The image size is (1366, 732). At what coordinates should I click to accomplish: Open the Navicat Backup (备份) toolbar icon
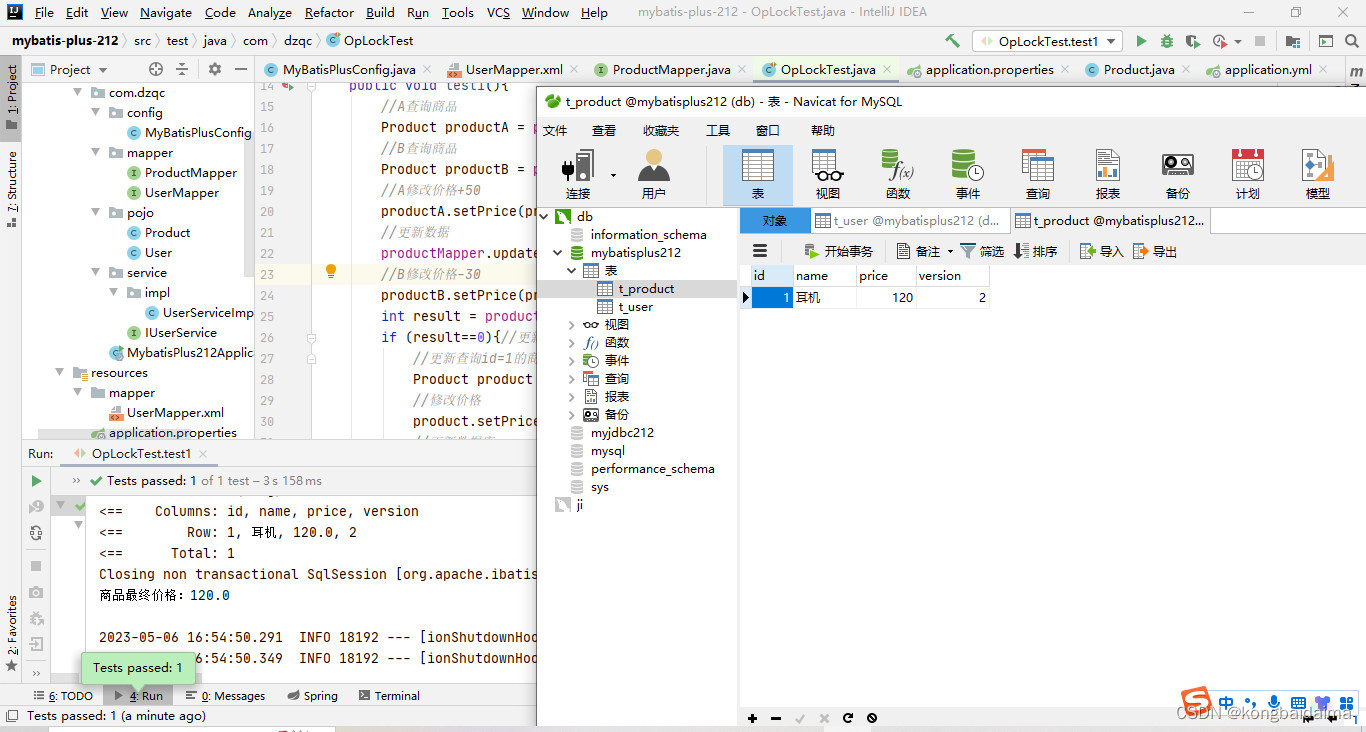[x=1177, y=174]
